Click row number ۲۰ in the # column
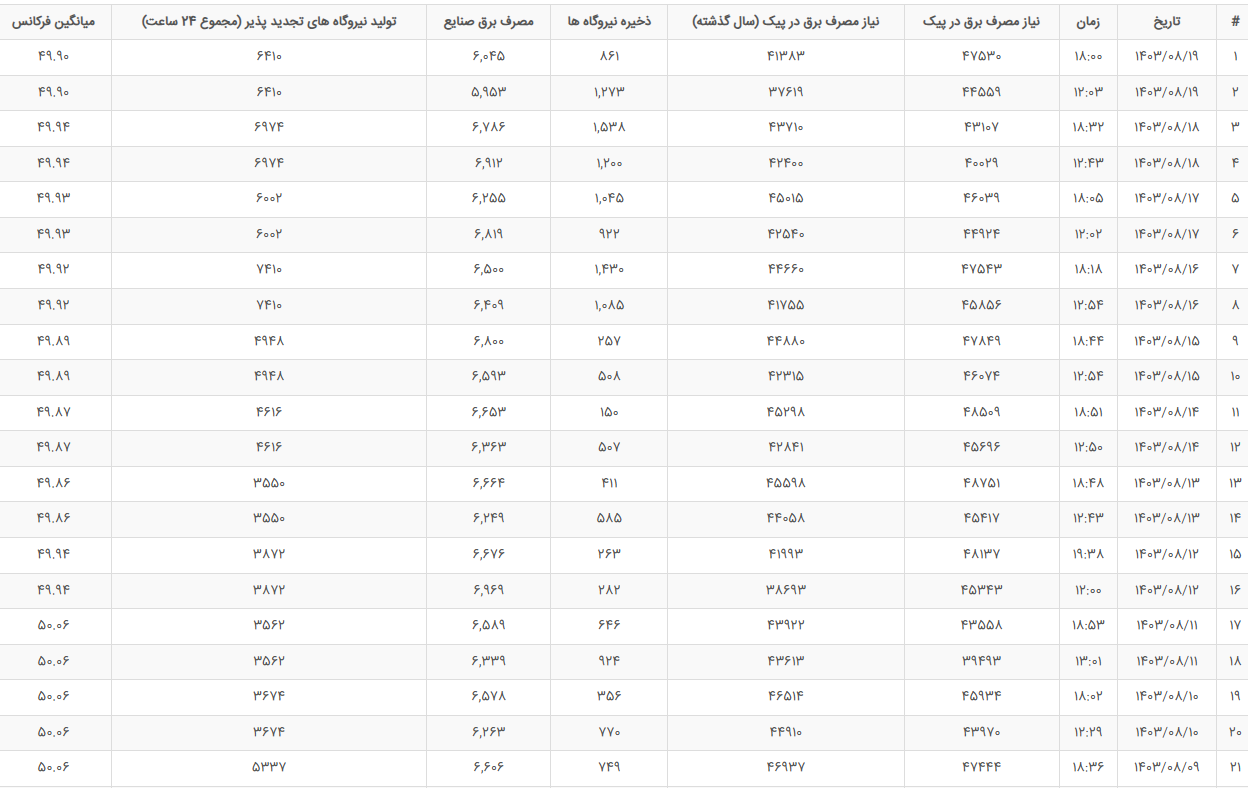The width and height of the screenshot is (1248, 788). pos(1235,732)
